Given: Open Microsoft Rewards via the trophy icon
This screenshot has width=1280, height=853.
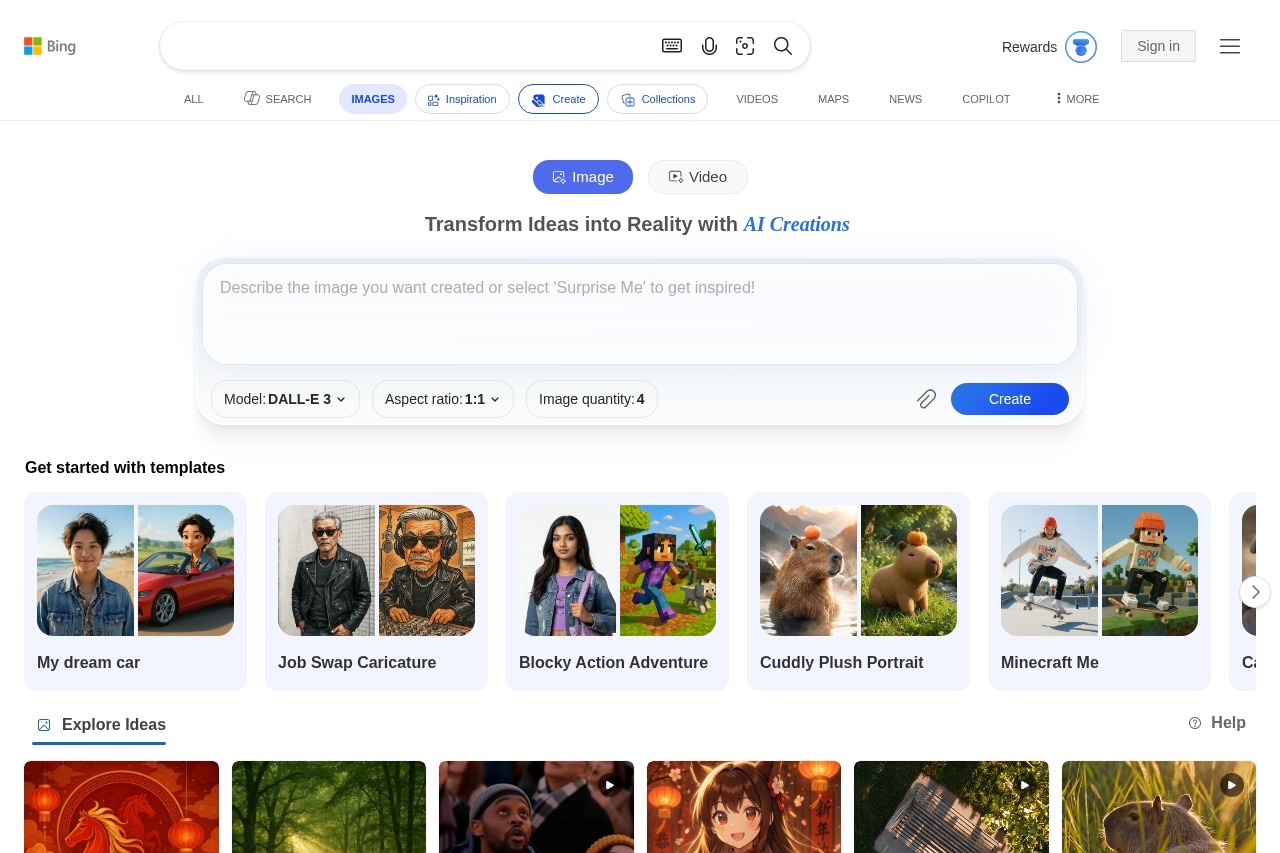Looking at the screenshot, I should pos(1081,47).
